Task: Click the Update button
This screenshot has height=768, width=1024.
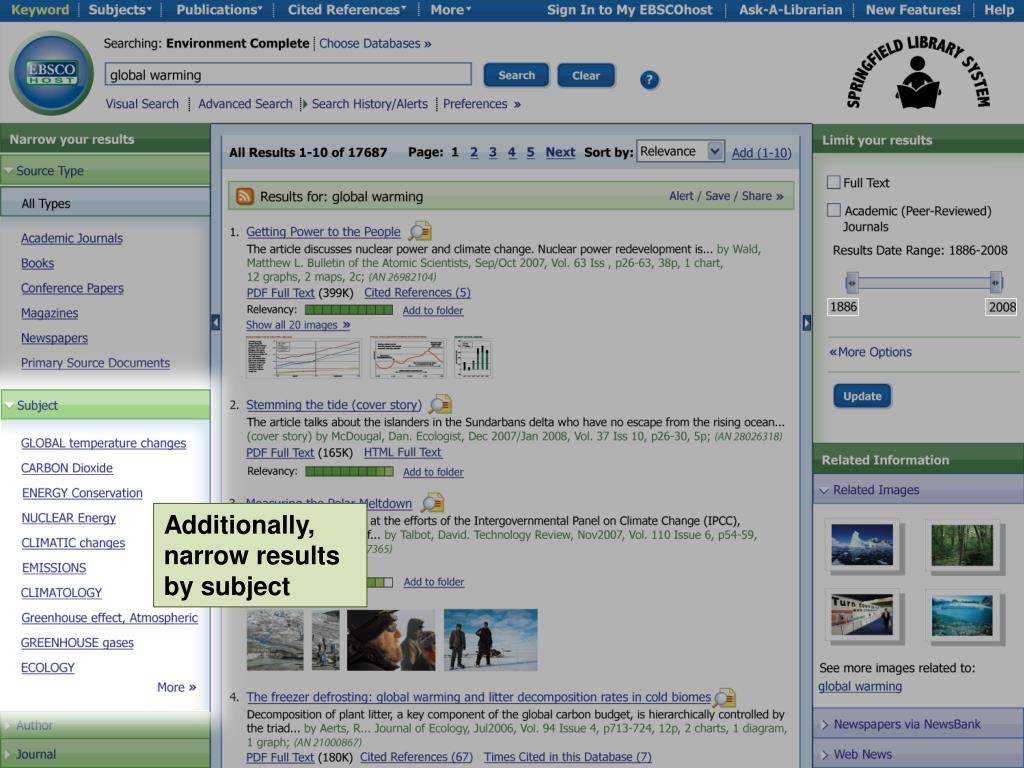Action: [862, 396]
